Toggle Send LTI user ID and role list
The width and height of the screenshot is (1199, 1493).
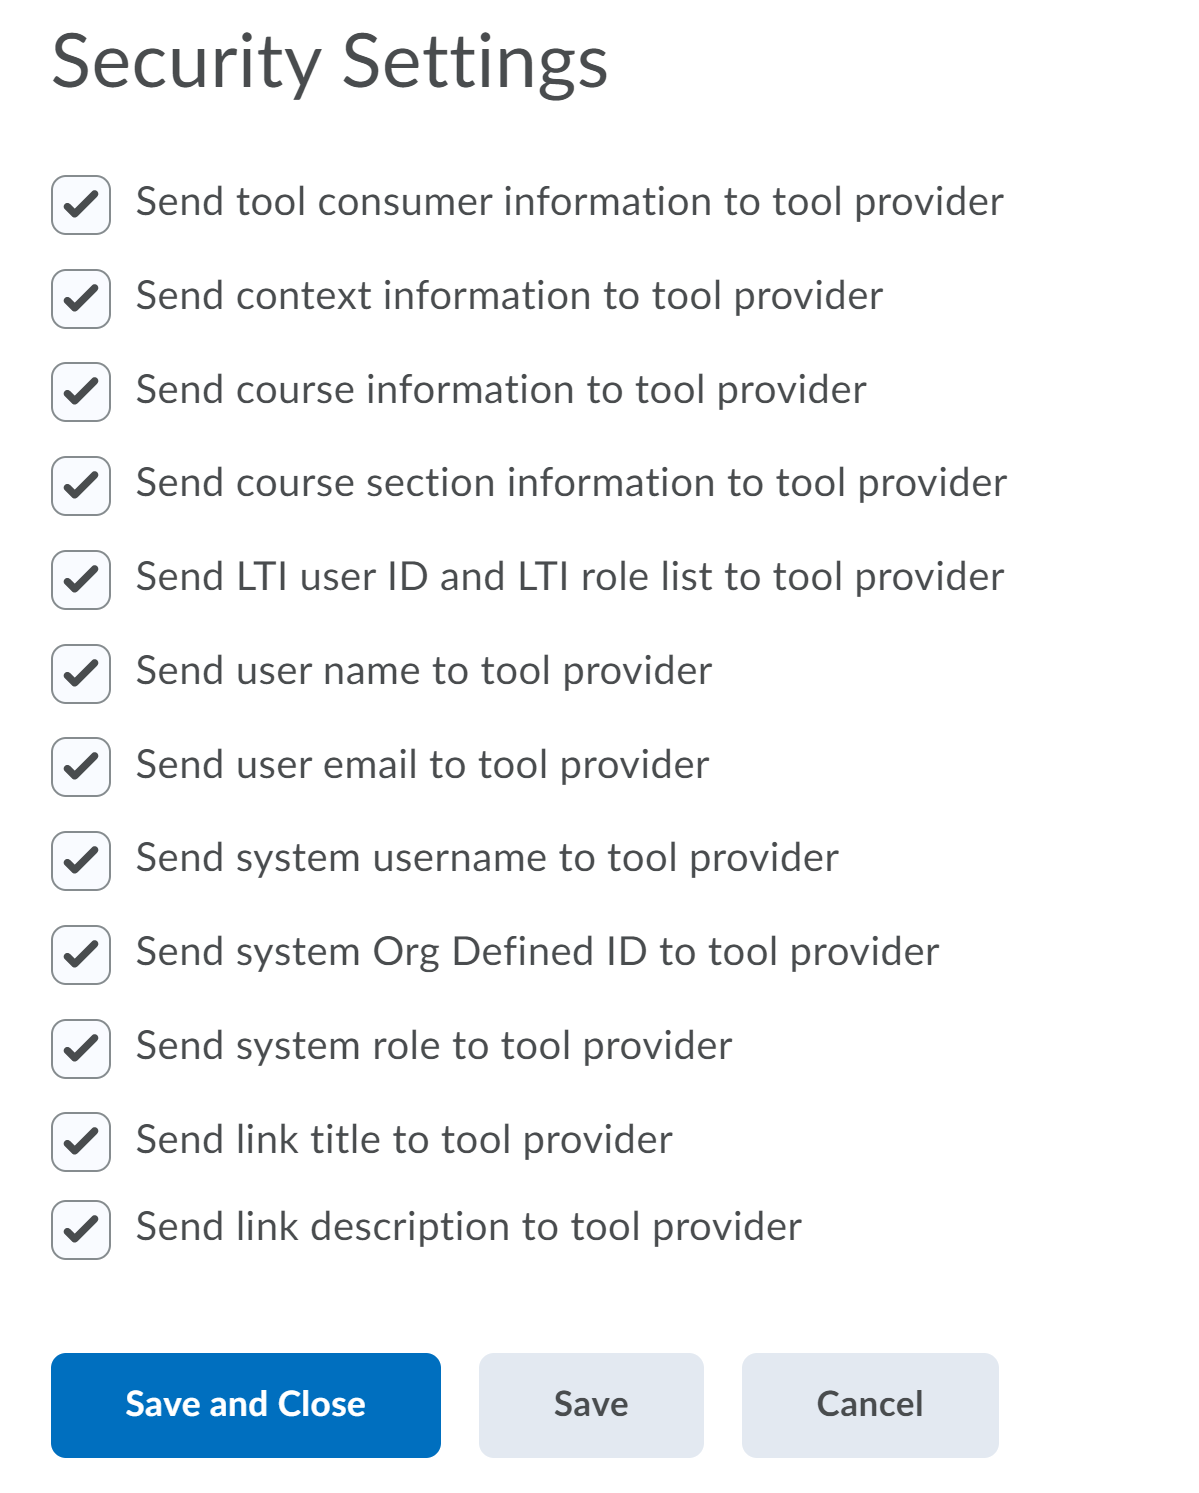coord(81,580)
